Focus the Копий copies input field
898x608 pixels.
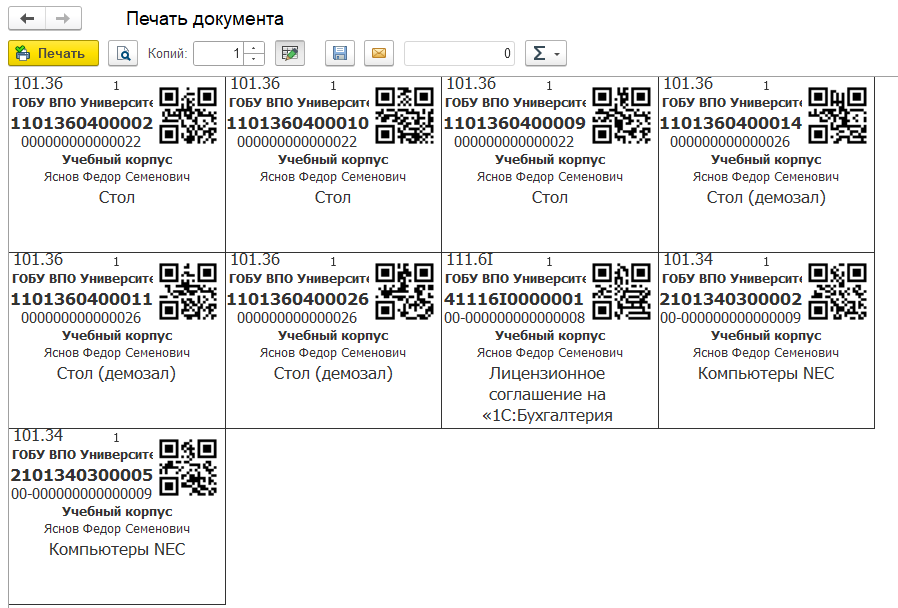(218, 53)
